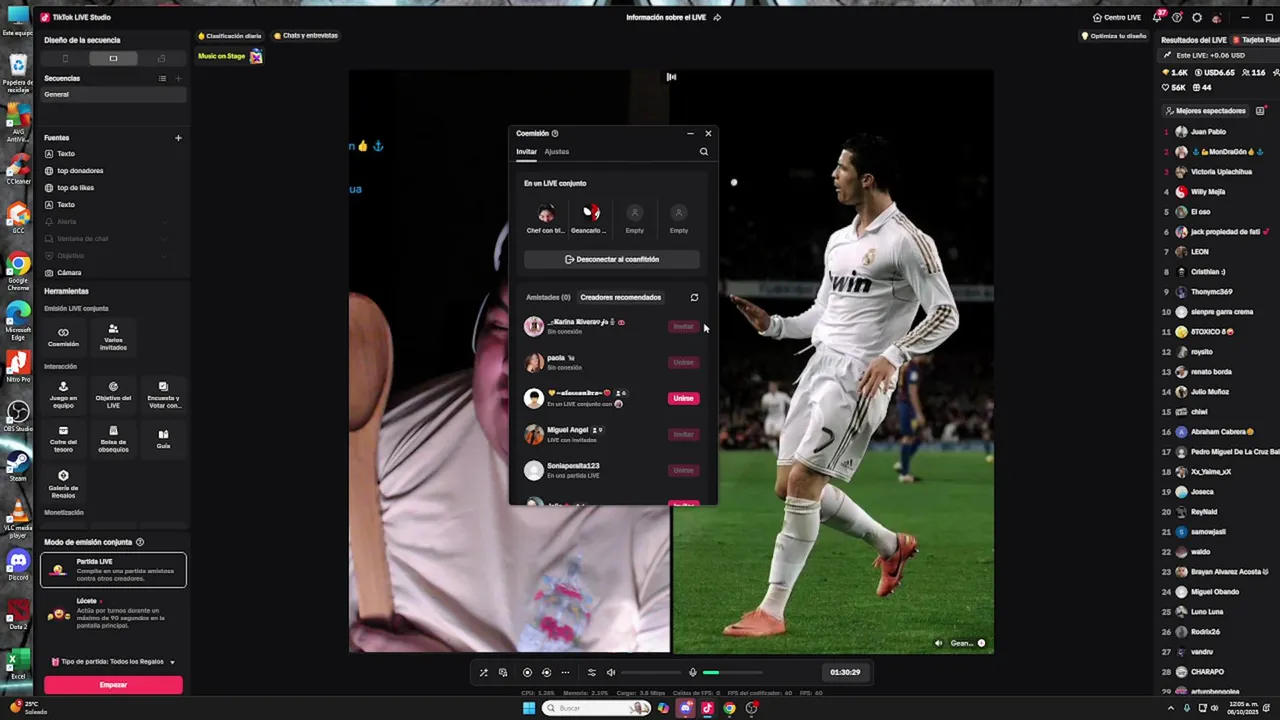Select the dual-screen layout option
Image resolution: width=1280 pixels, height=720 pixels.
coord(161,58)
